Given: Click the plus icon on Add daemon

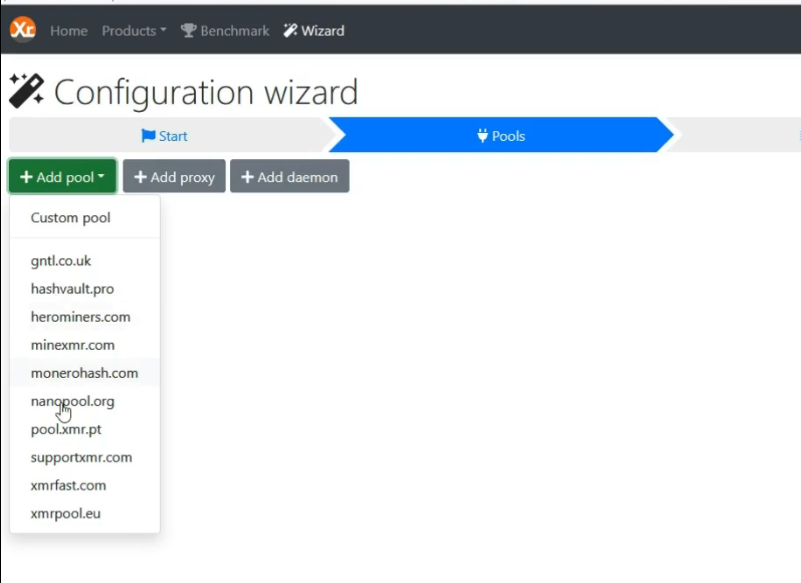Looking at the screenshot, I should point(247,177).
